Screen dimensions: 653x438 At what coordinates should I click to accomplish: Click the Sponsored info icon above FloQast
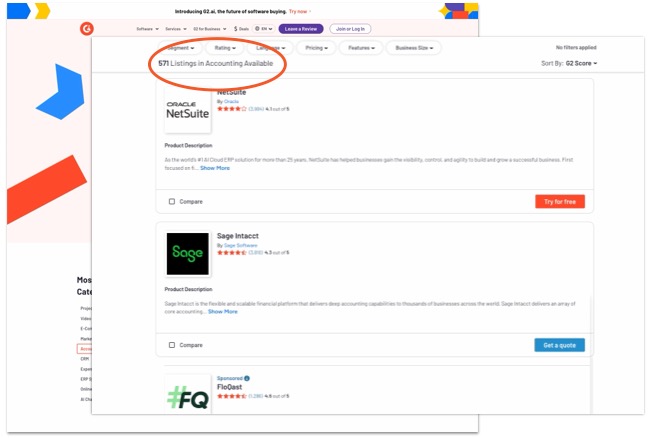pos(247,378)
